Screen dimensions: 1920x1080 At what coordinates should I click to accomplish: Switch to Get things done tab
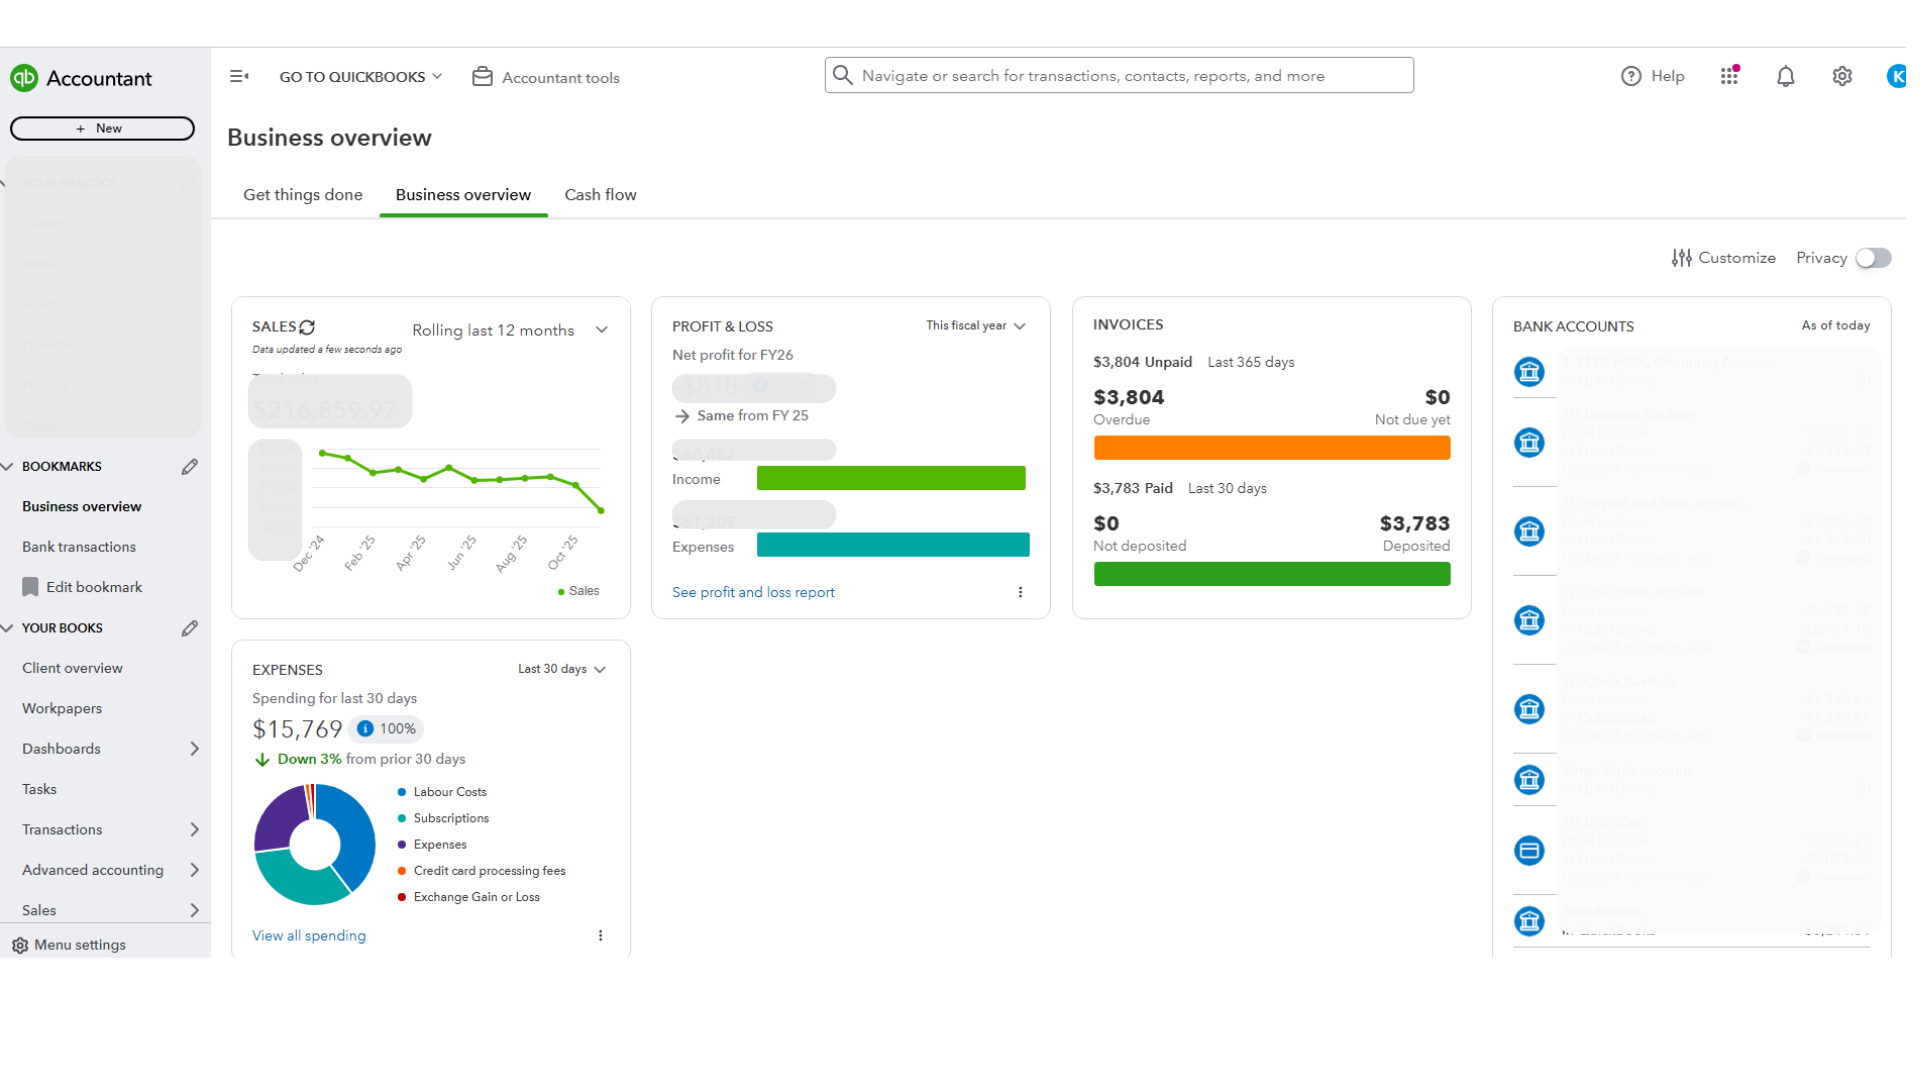click(x=302, y=195)
